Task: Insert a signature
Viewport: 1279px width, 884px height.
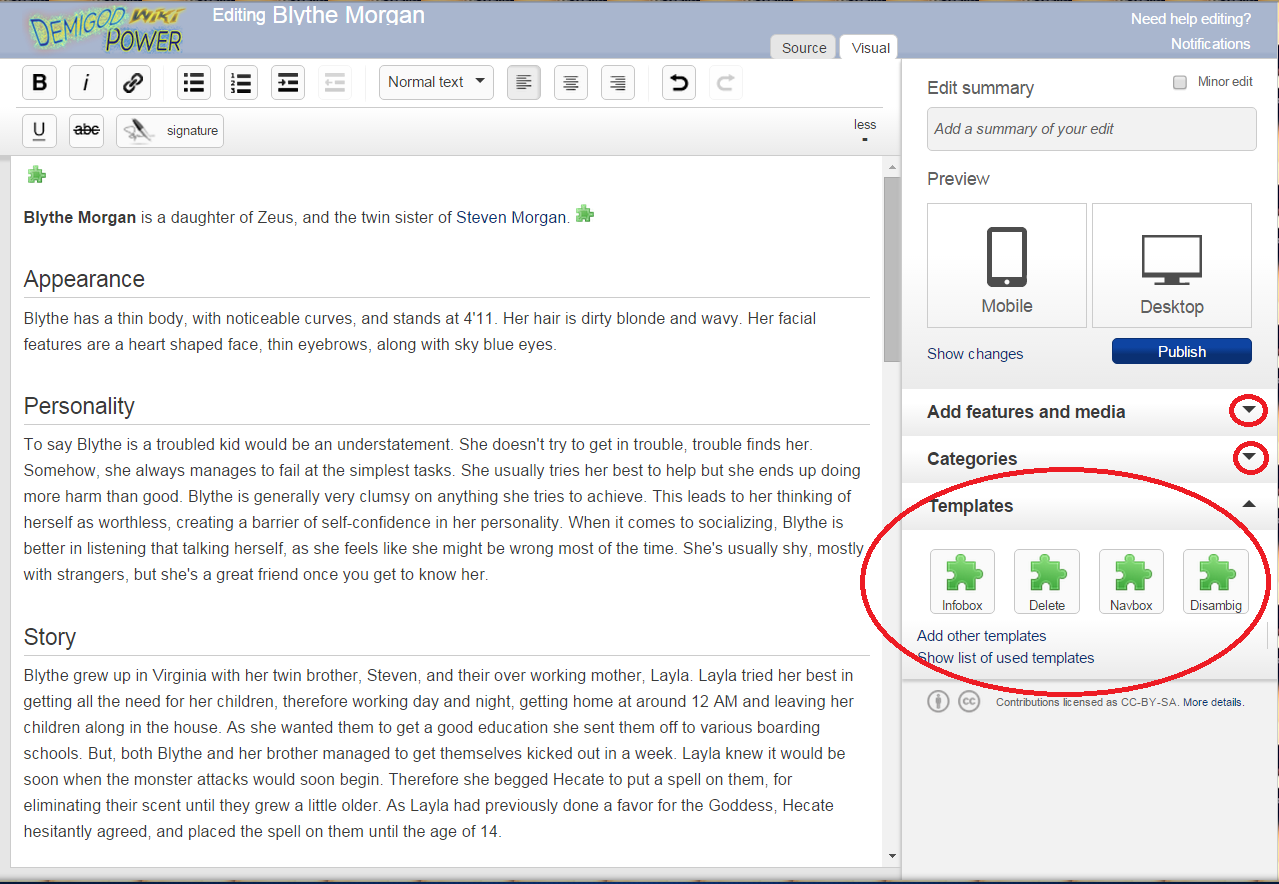Action: 170,131
